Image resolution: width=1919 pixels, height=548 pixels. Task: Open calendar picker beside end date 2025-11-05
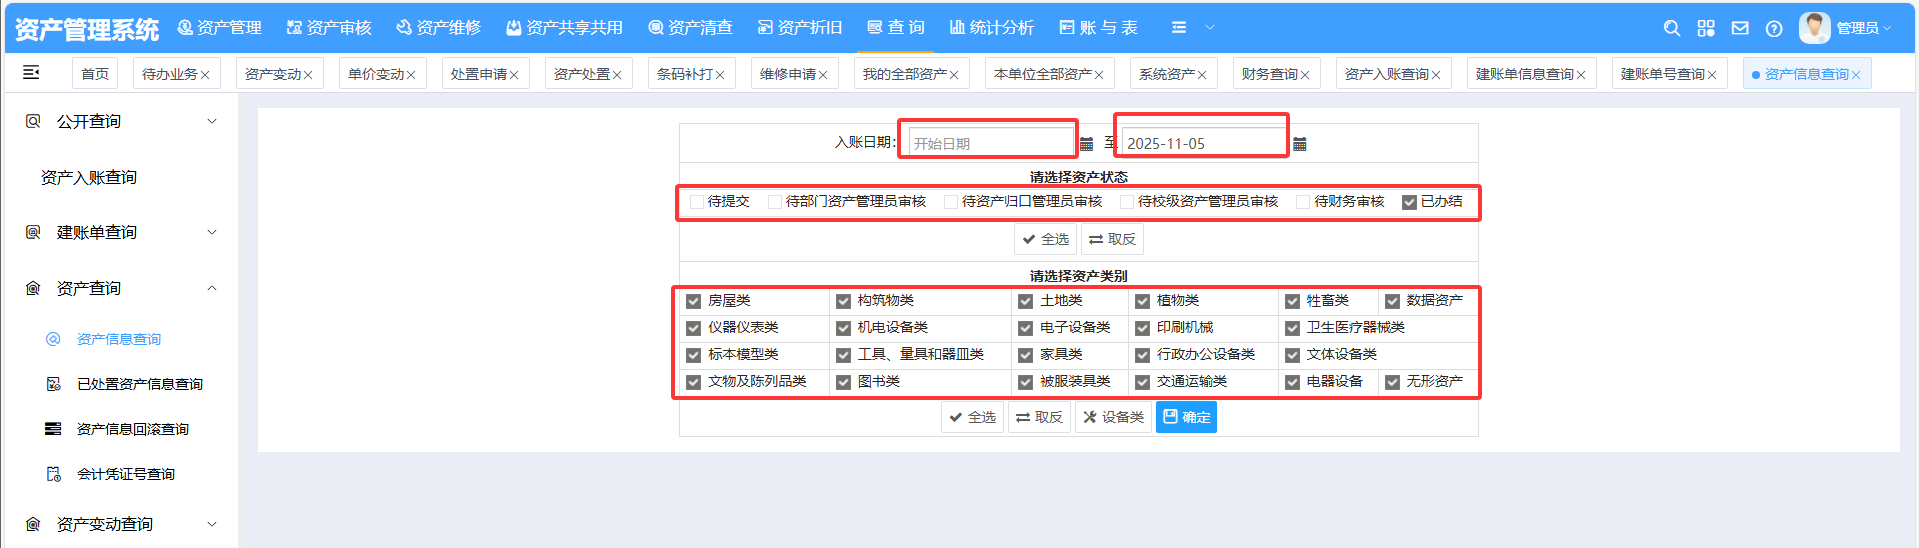pos(1300,144)
